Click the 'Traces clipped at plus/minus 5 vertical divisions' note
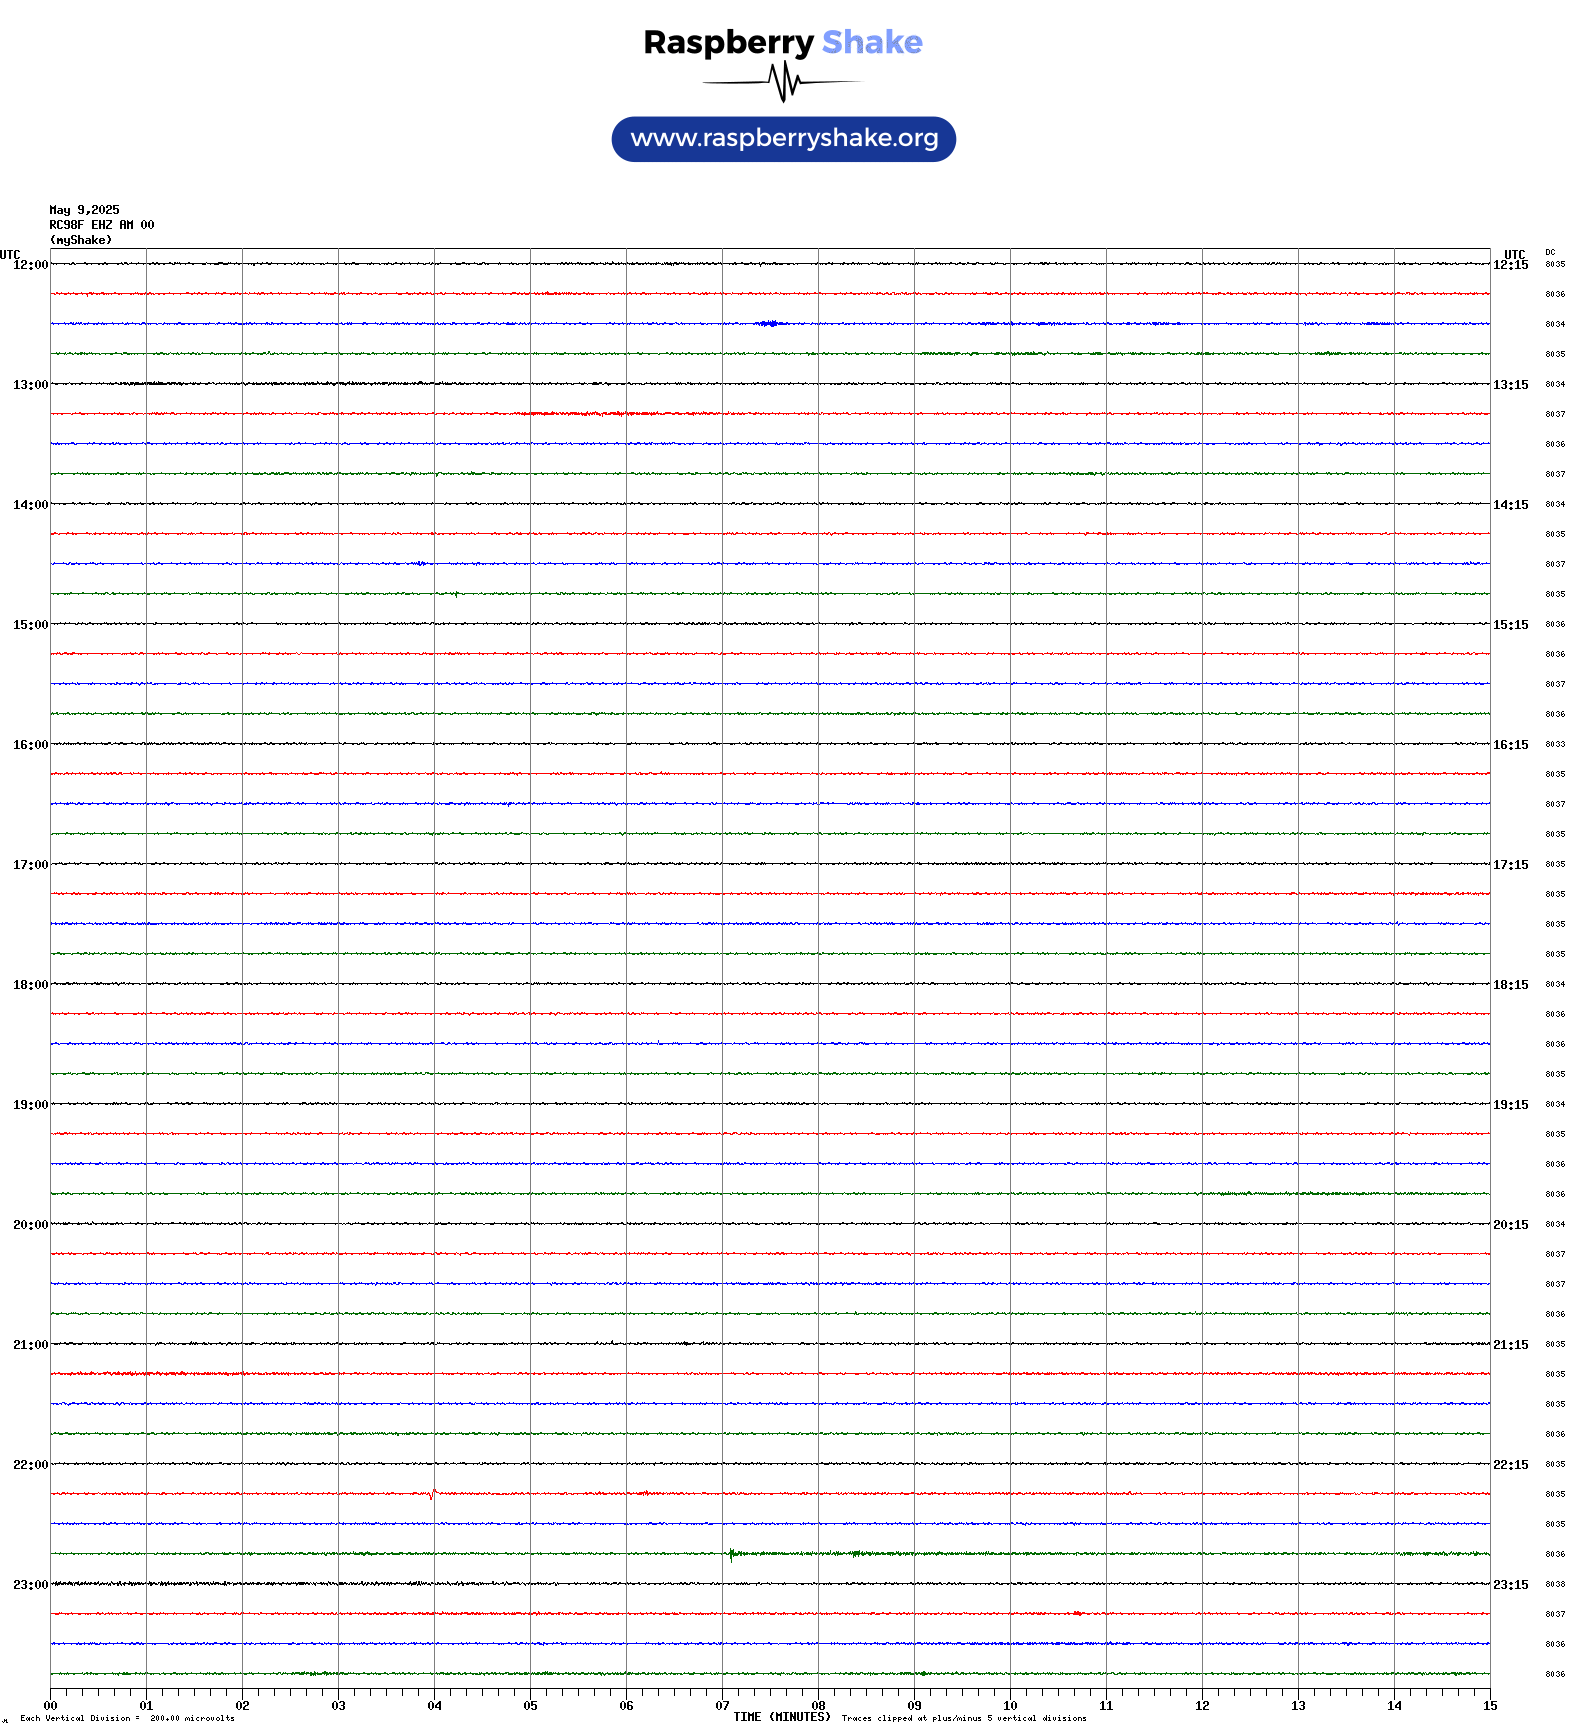 [x=964, y=1718]
